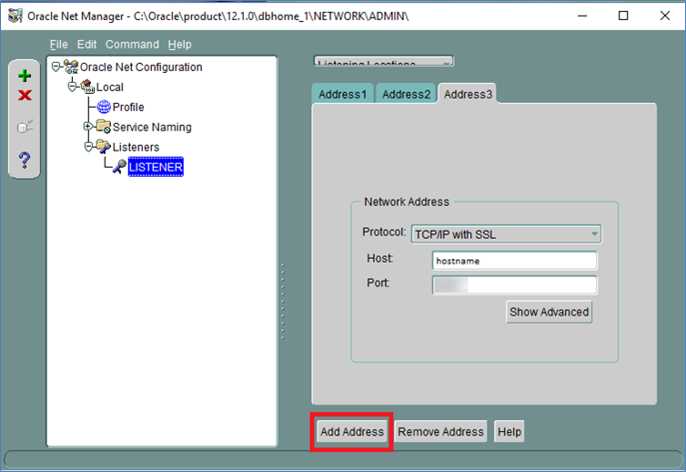
Task: Maximize the Oracle Net Manager window
Action: (623, 16)
